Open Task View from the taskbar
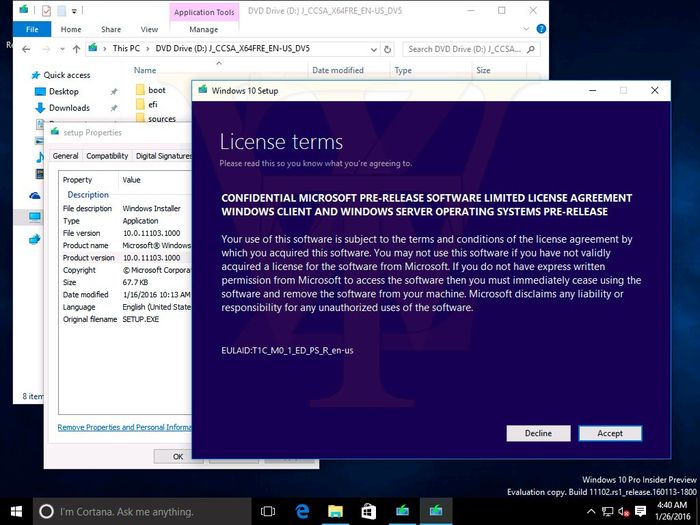 coord(268,511)
